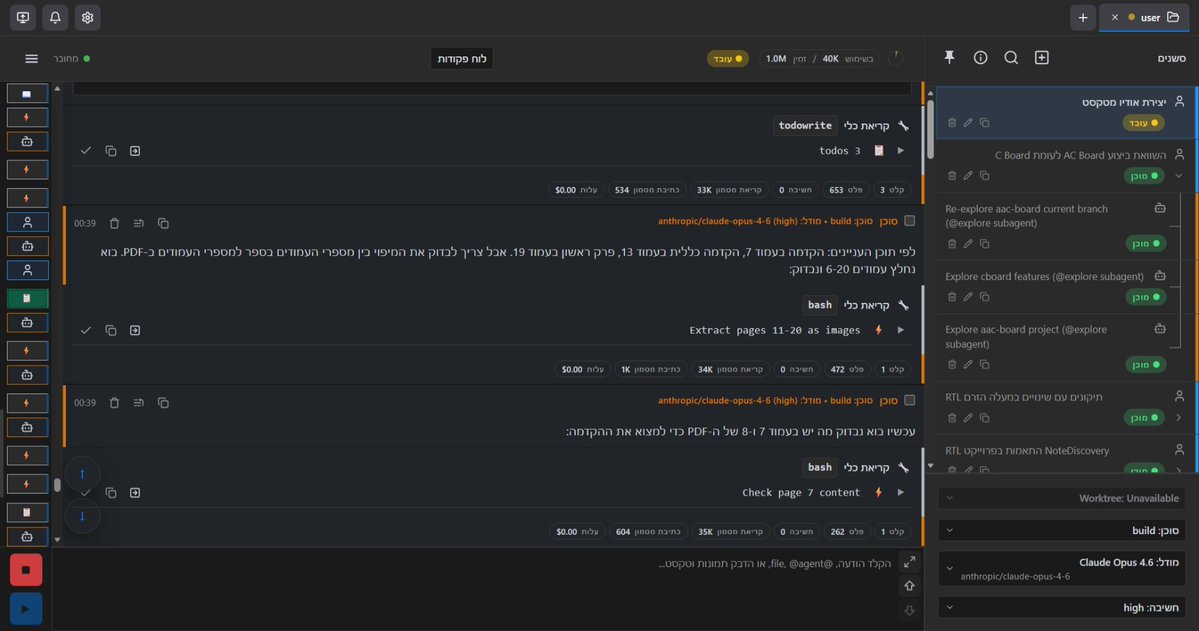The height and width of the screenshot is (631, 1199).
Task: Expand the Extract pages 11-20 tool call
Action: click(x=901, y=330)
